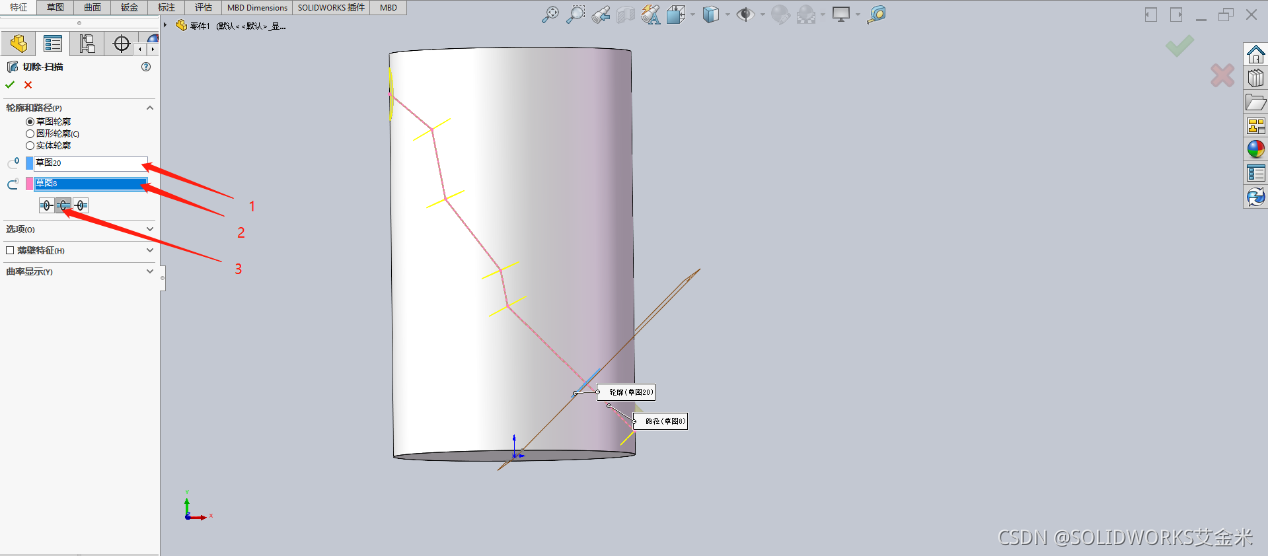Open Appearances color ball icon in task pane
The image size is (1268, 556).
click(x=1256, y=149)
